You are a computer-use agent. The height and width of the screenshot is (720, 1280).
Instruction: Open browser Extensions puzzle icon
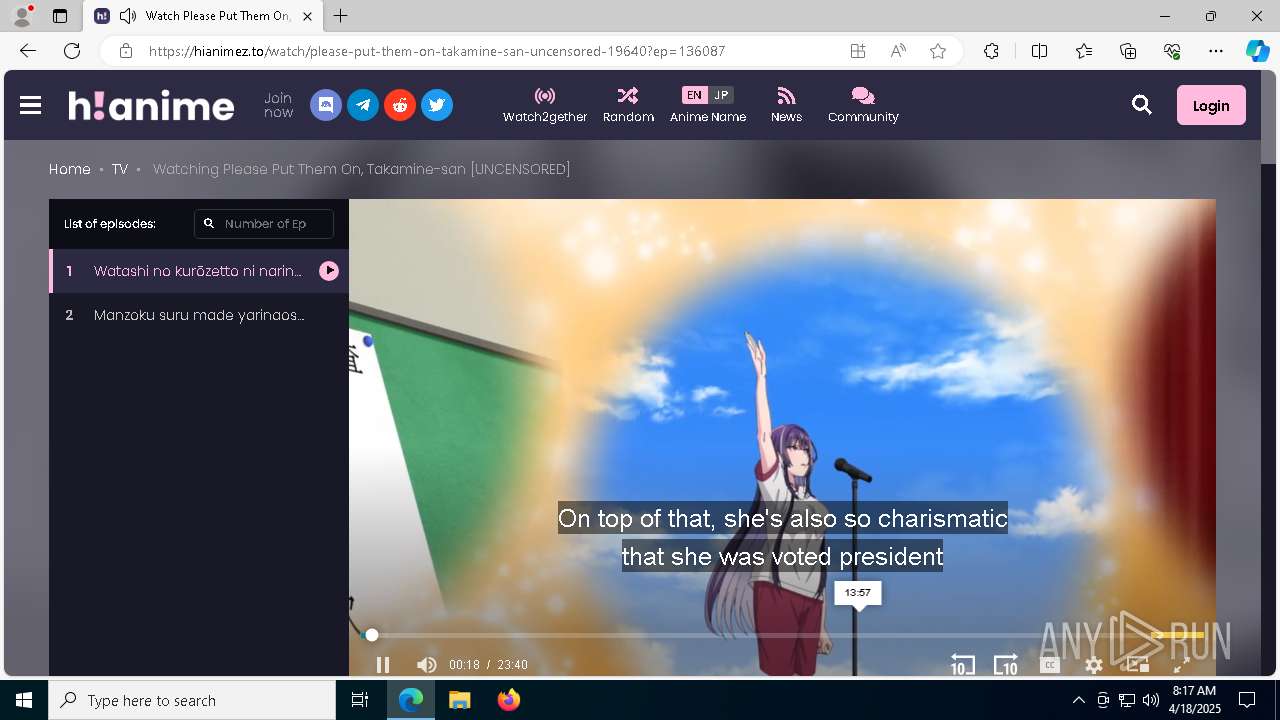click(991, 51)
